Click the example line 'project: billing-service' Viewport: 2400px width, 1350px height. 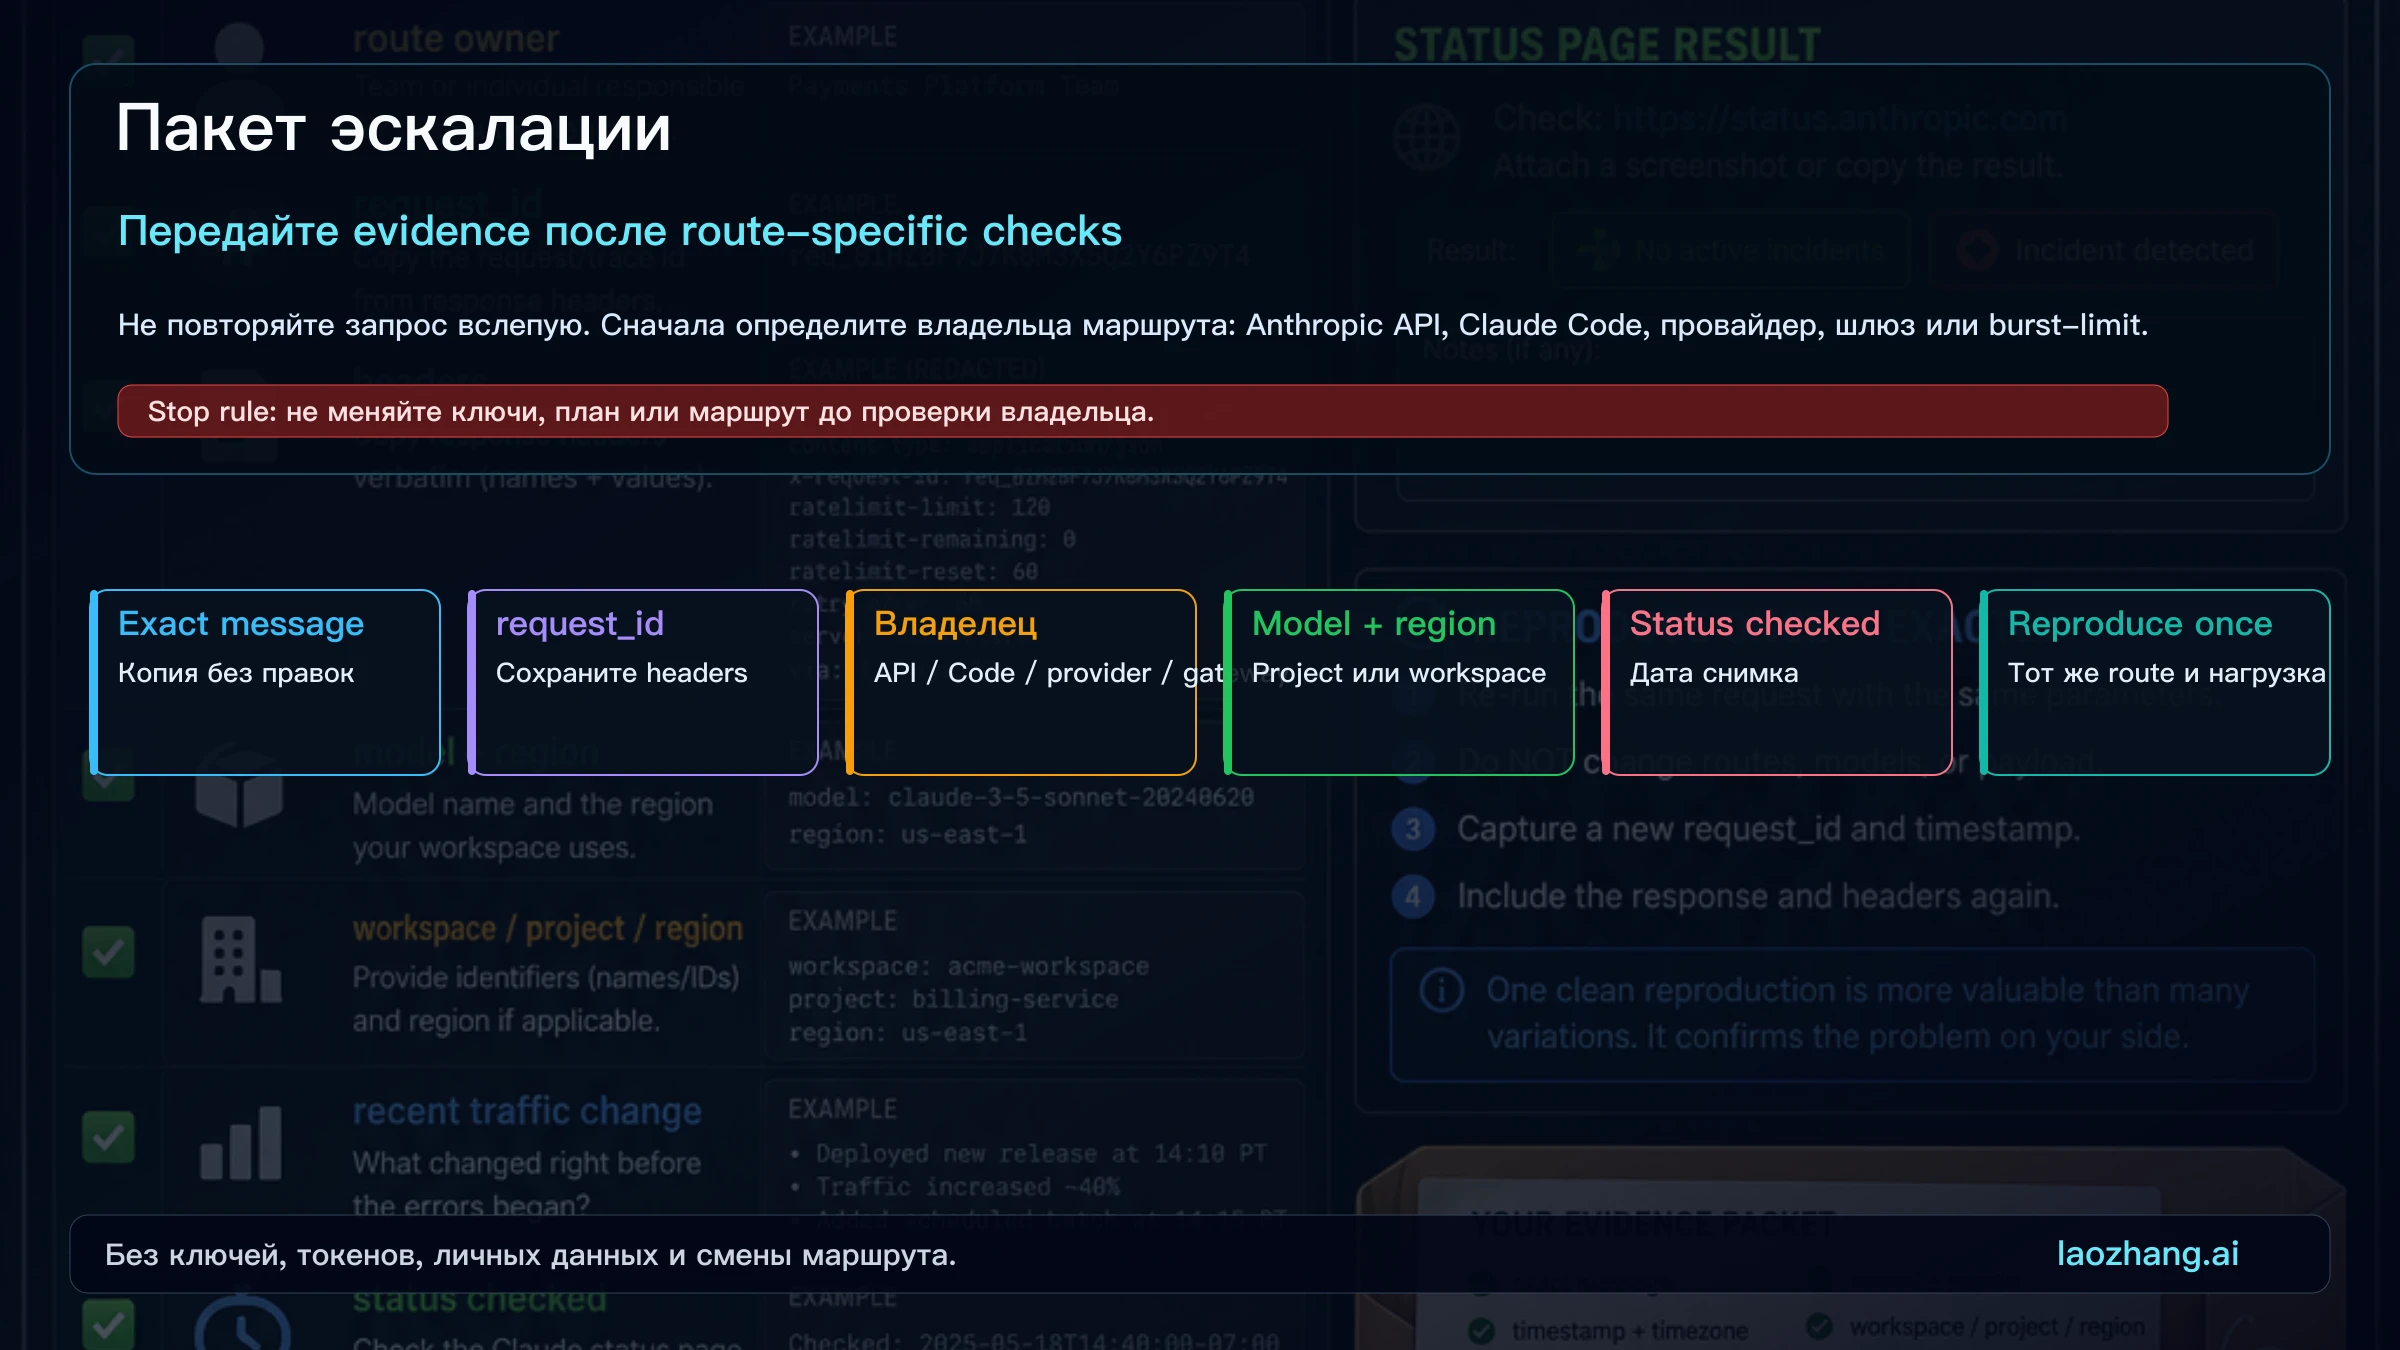pos(953,1000)
